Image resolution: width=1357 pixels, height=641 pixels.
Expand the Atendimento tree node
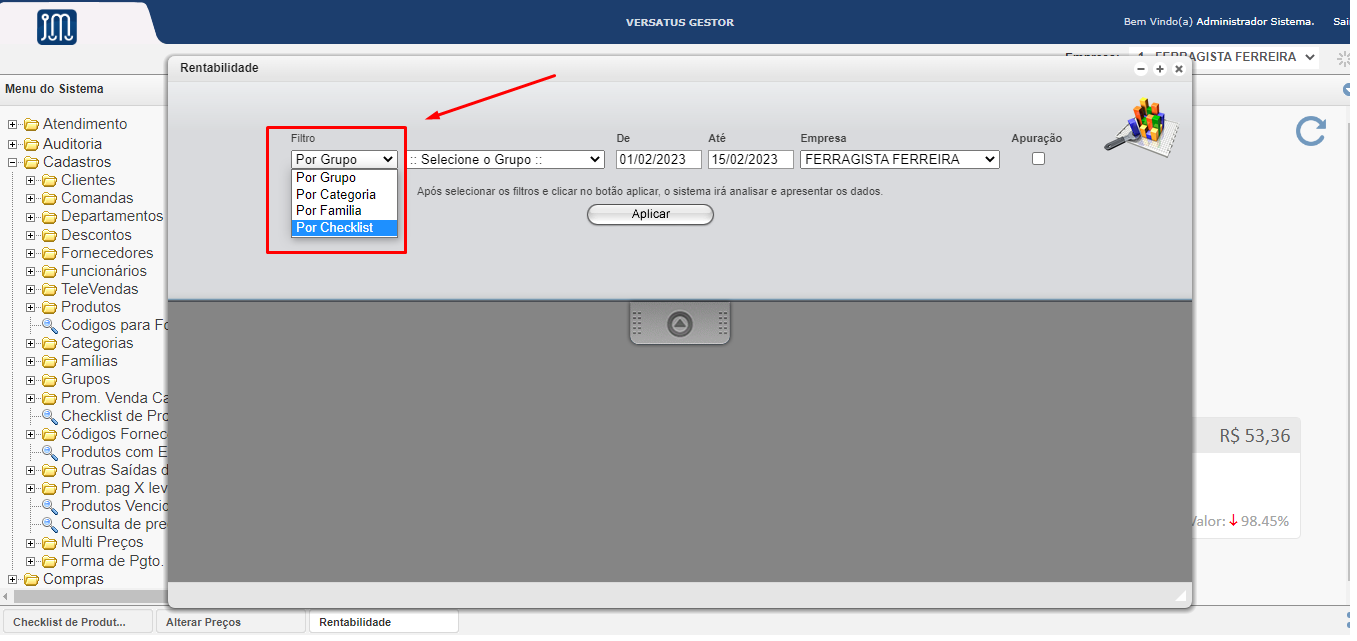(13, 125)
